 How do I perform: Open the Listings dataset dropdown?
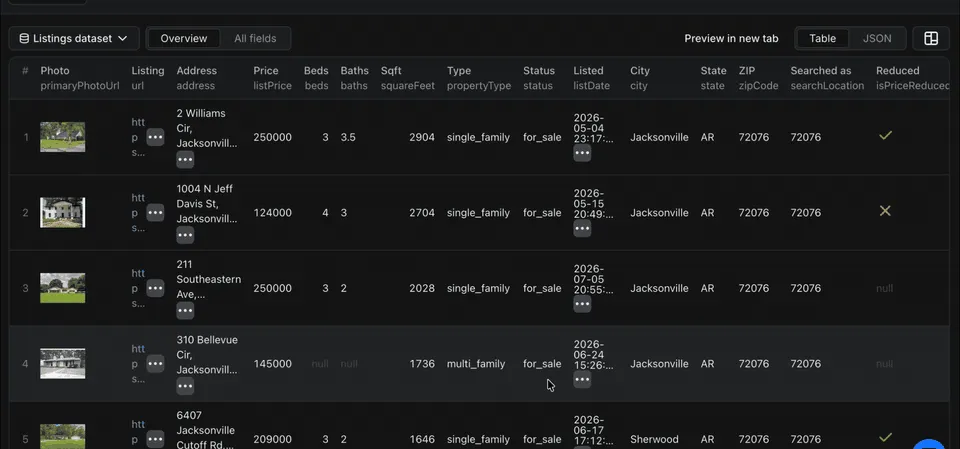point(74,39)
